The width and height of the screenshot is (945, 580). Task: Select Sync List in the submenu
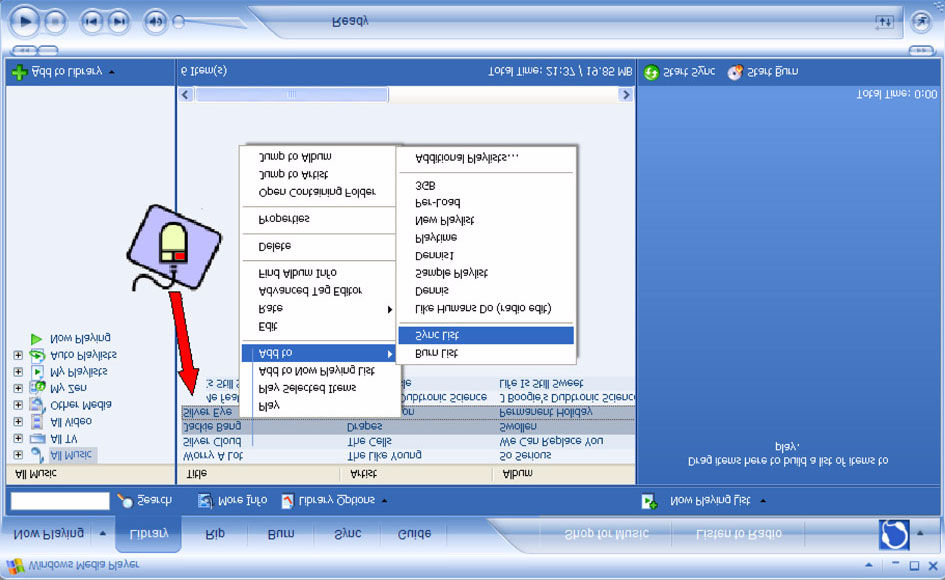[x=486, y=335]
